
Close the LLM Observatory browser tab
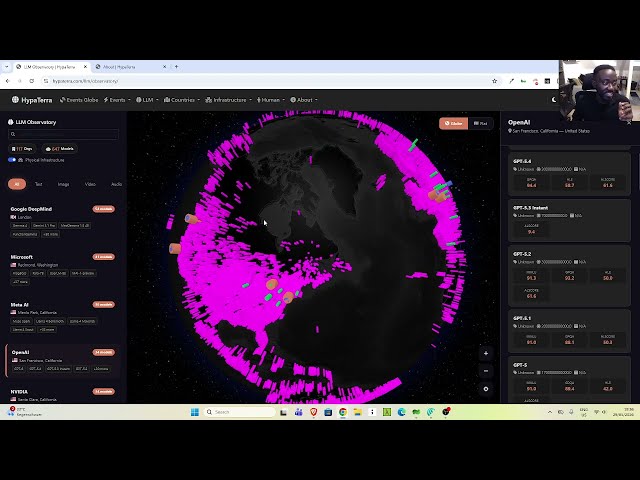point(85,67)
